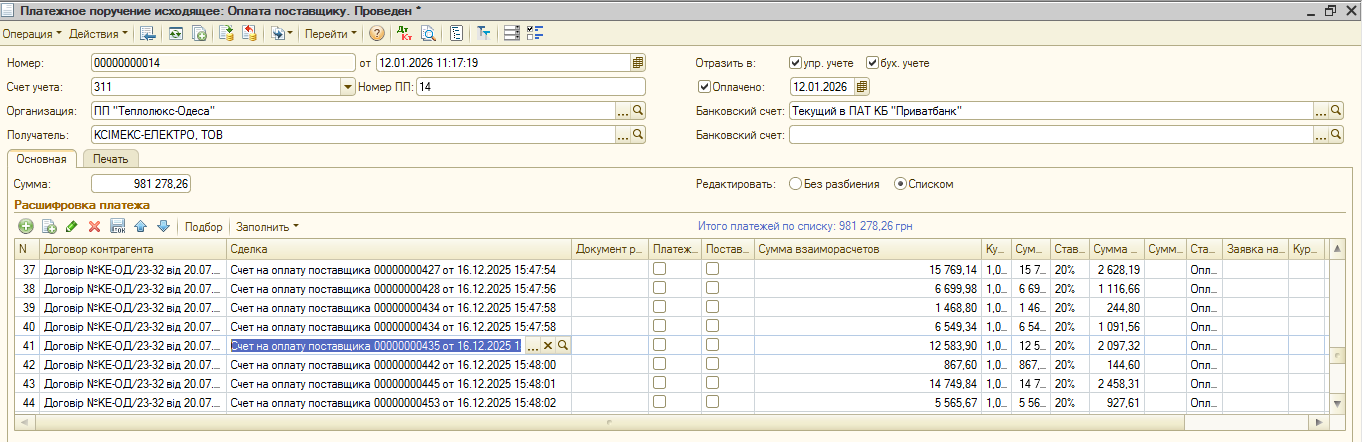Image resolution: width=1363 pixels, height=442 pixels.
Task: Open the Дт/Кт postings icon
Action: coord(404,33)
